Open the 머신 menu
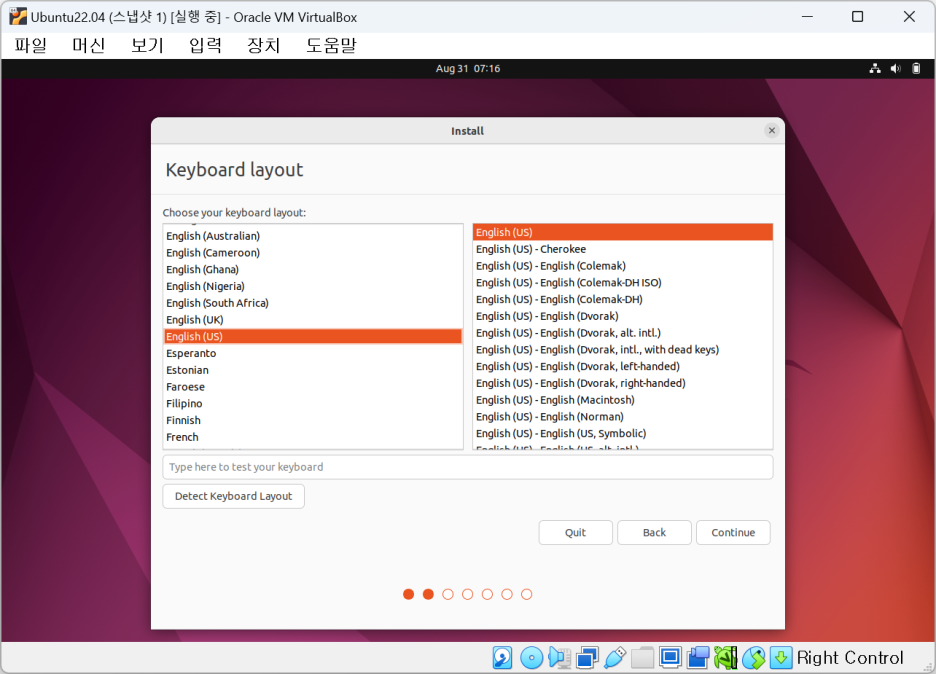 click(89, 45)
